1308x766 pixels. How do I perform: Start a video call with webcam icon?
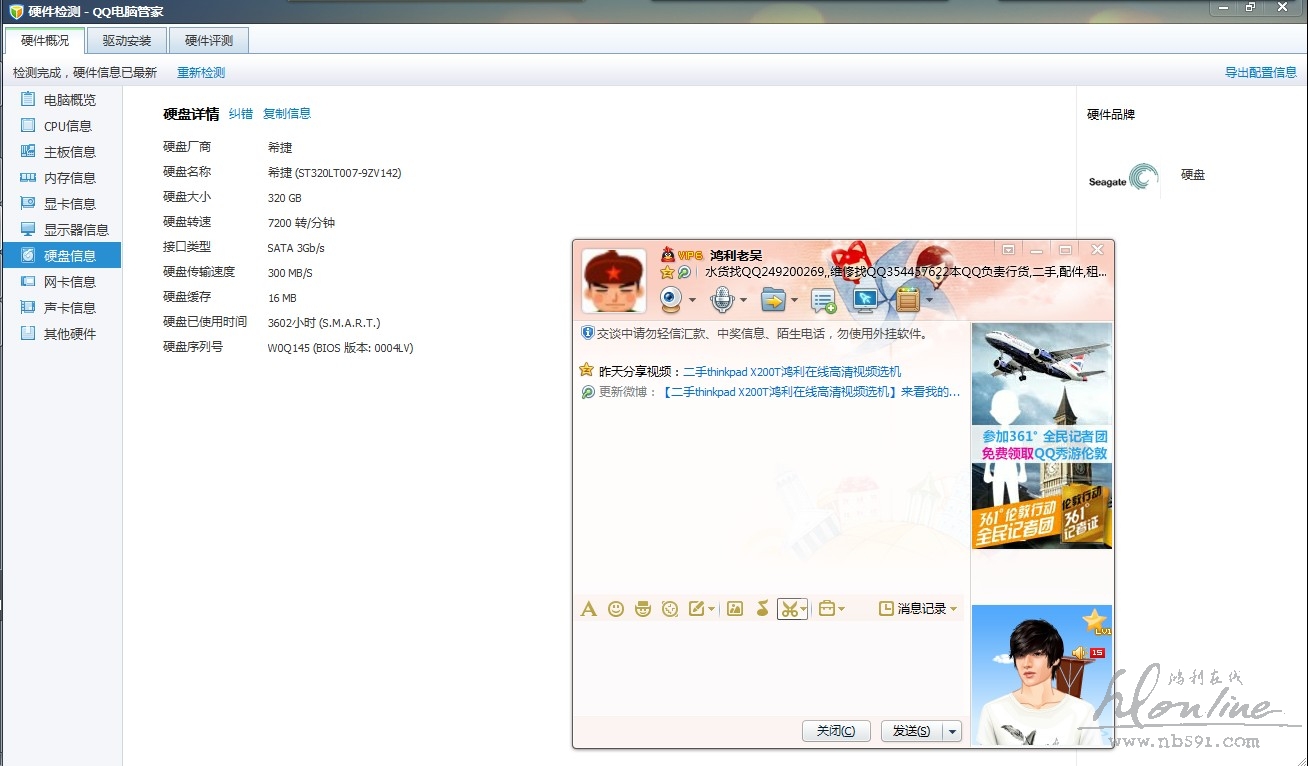(x=671, y=299)
